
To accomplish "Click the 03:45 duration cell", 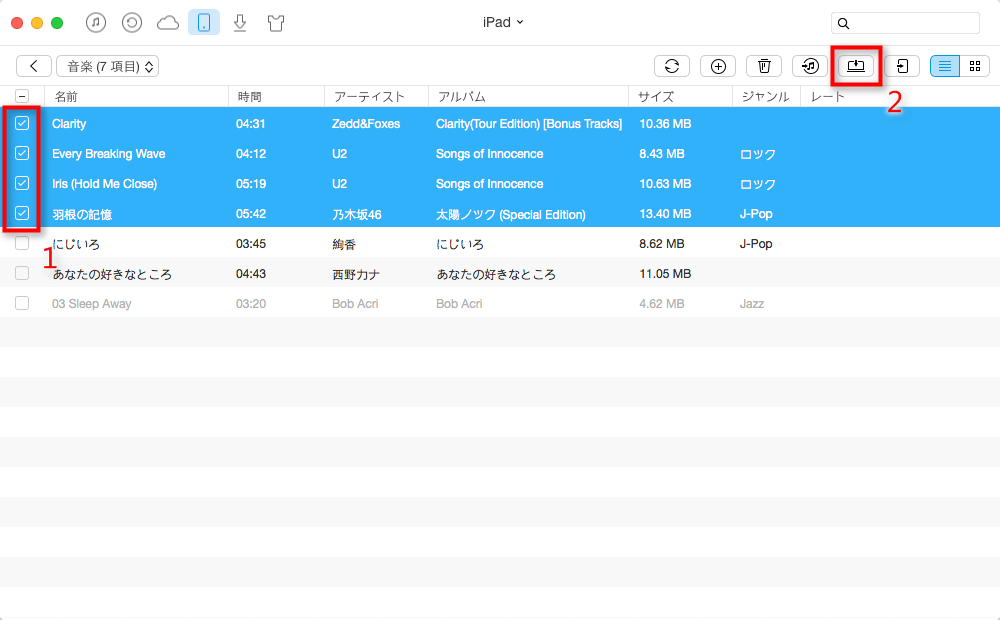I will click(x=251, y=244).
